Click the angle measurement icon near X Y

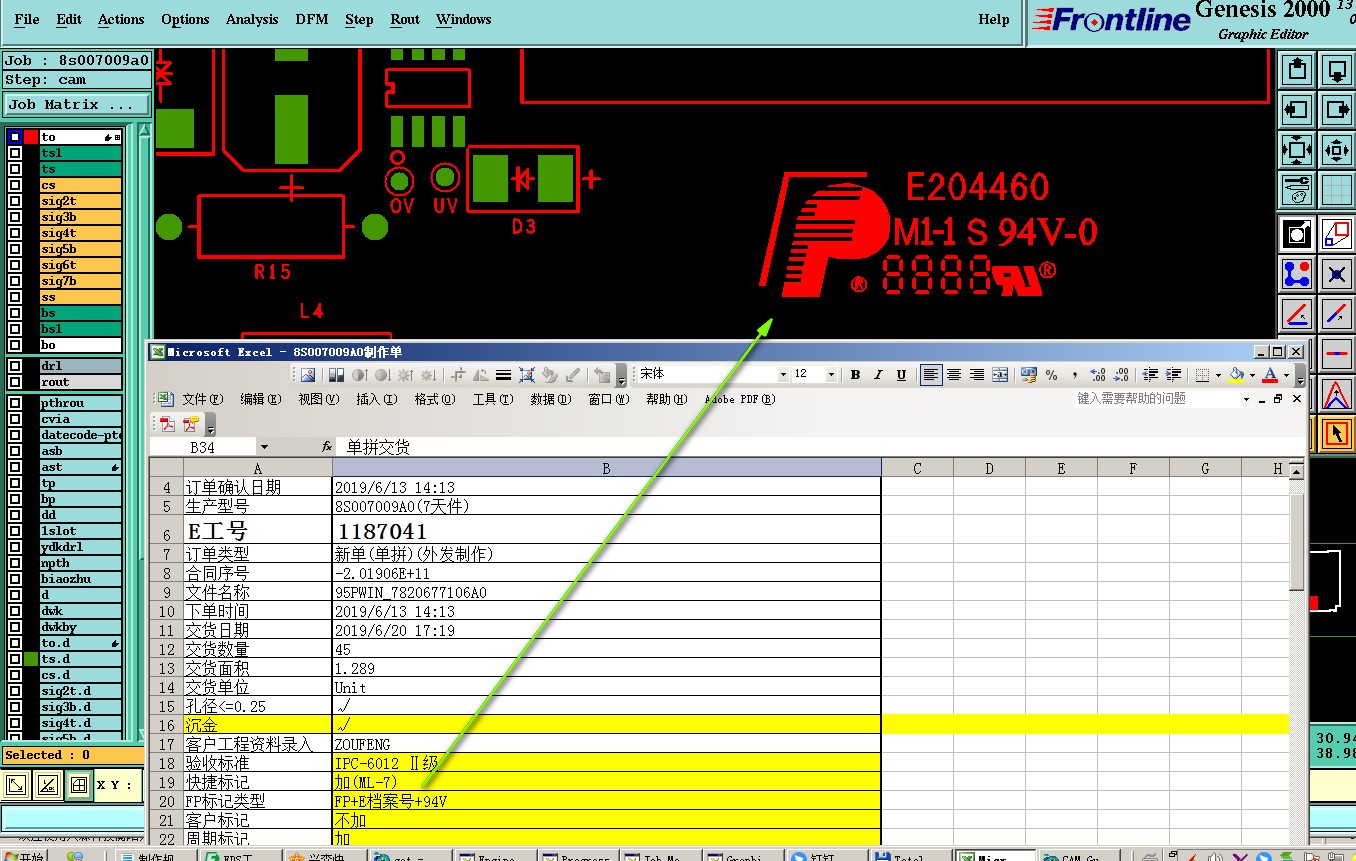pyautogui.click(x=47, y=785)
